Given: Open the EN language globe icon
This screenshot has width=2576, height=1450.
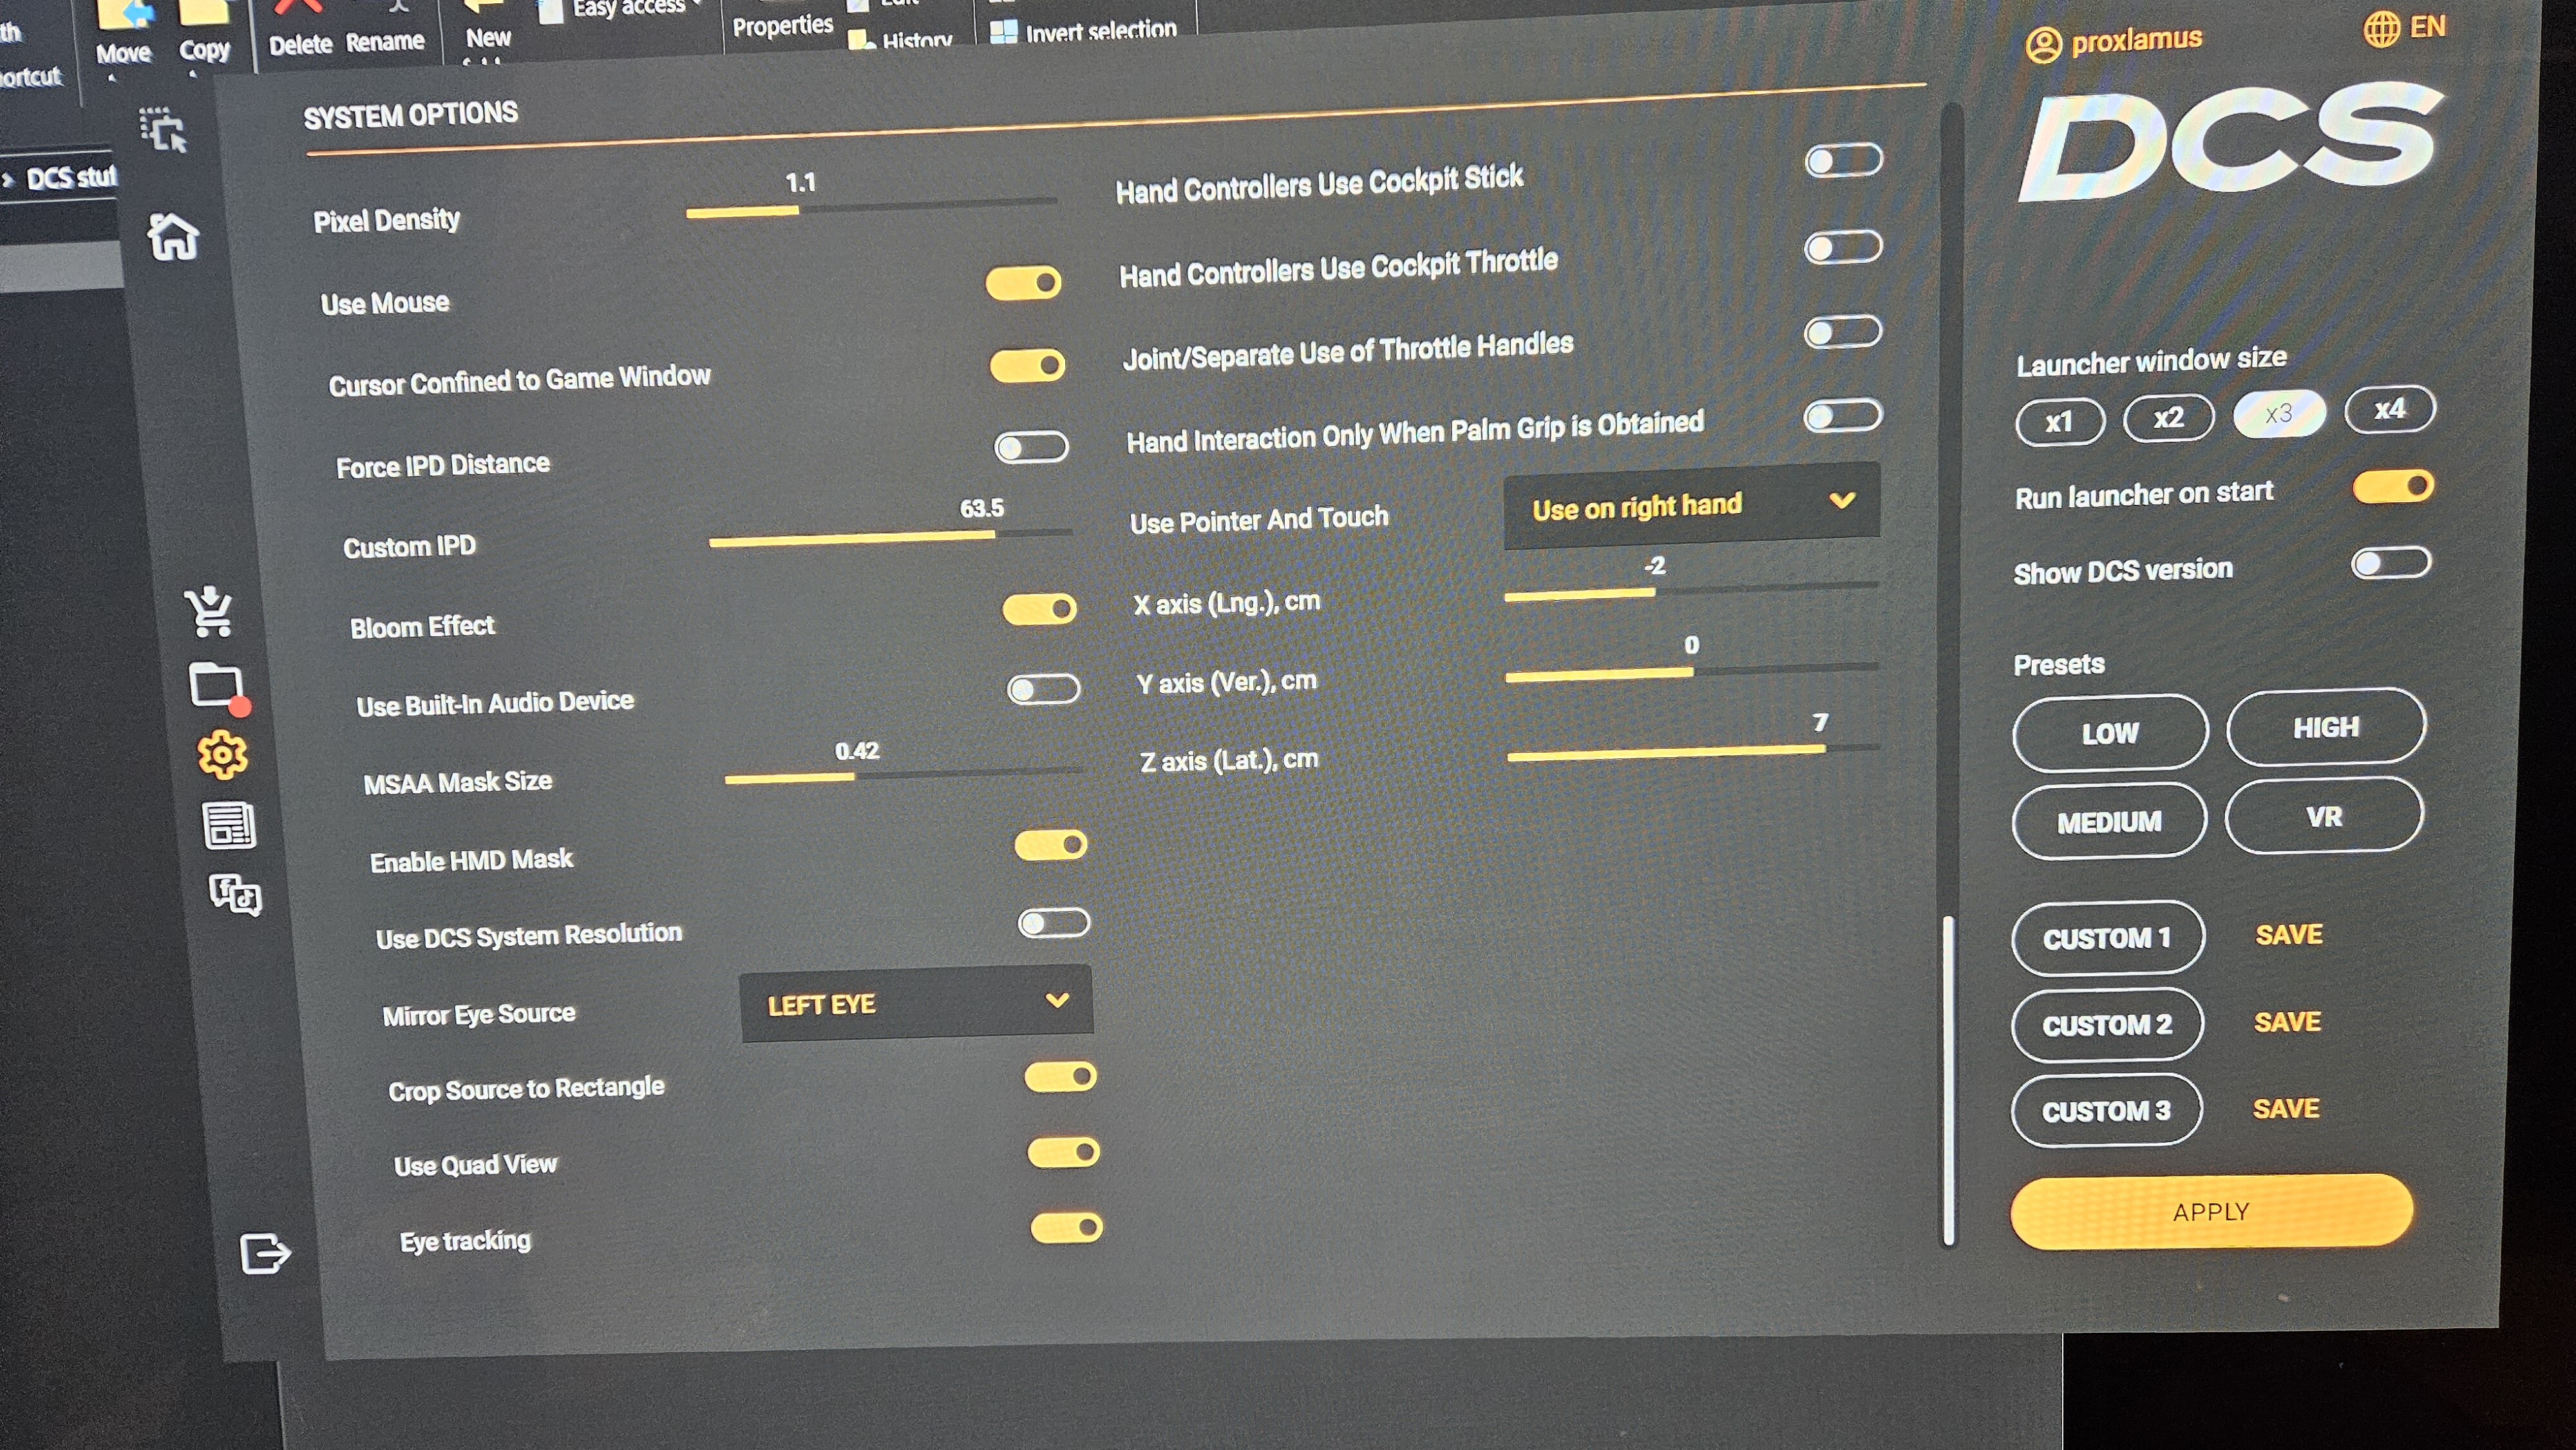Looking at the screenshot, I should 2382,28.
